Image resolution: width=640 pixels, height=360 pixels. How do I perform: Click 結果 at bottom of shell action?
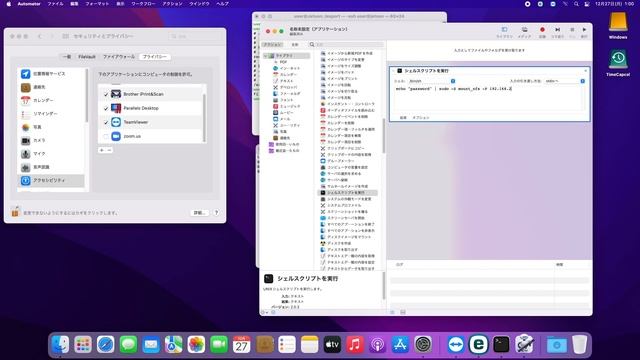pos(403,118)
